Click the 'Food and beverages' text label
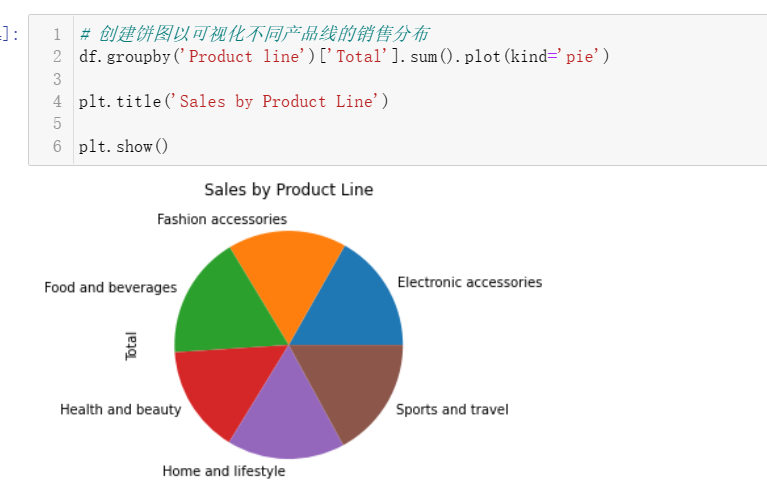The width and height of the screenshot is (767, 504). click(x=110, y=287)
